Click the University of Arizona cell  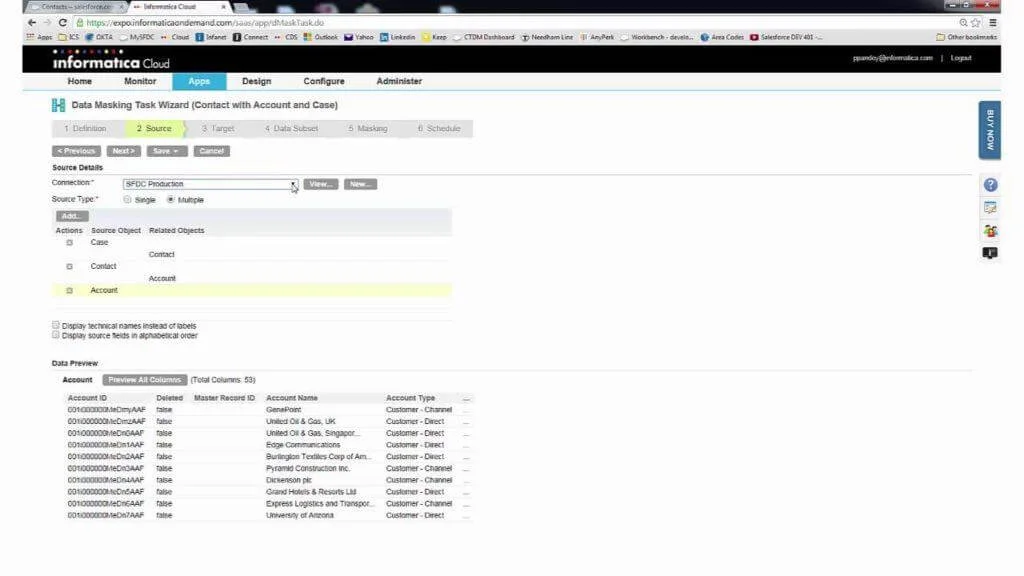click(x=300, y=515)
